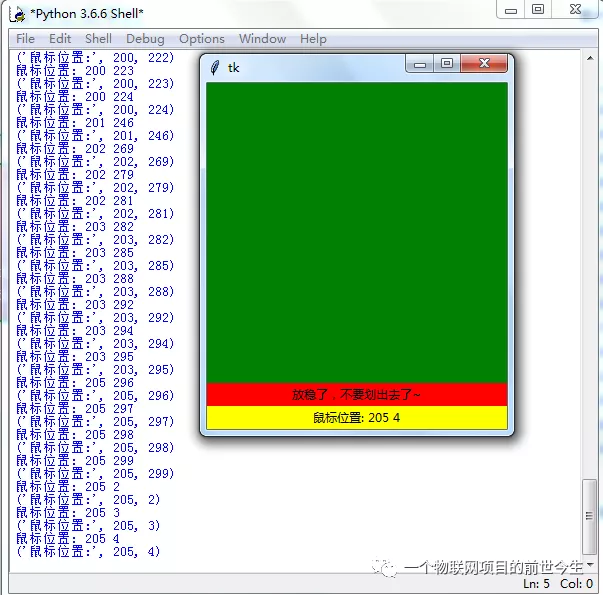Click shell line 鼠标位置: 202 269

click(75, 149)
